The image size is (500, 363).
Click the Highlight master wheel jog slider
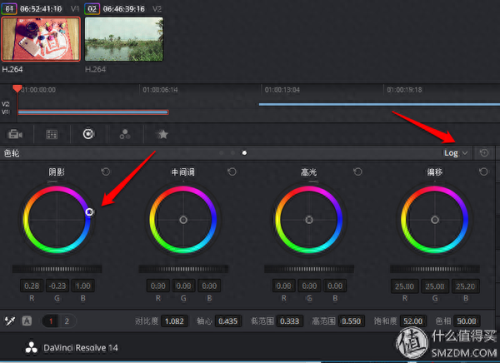pos(309,269)
